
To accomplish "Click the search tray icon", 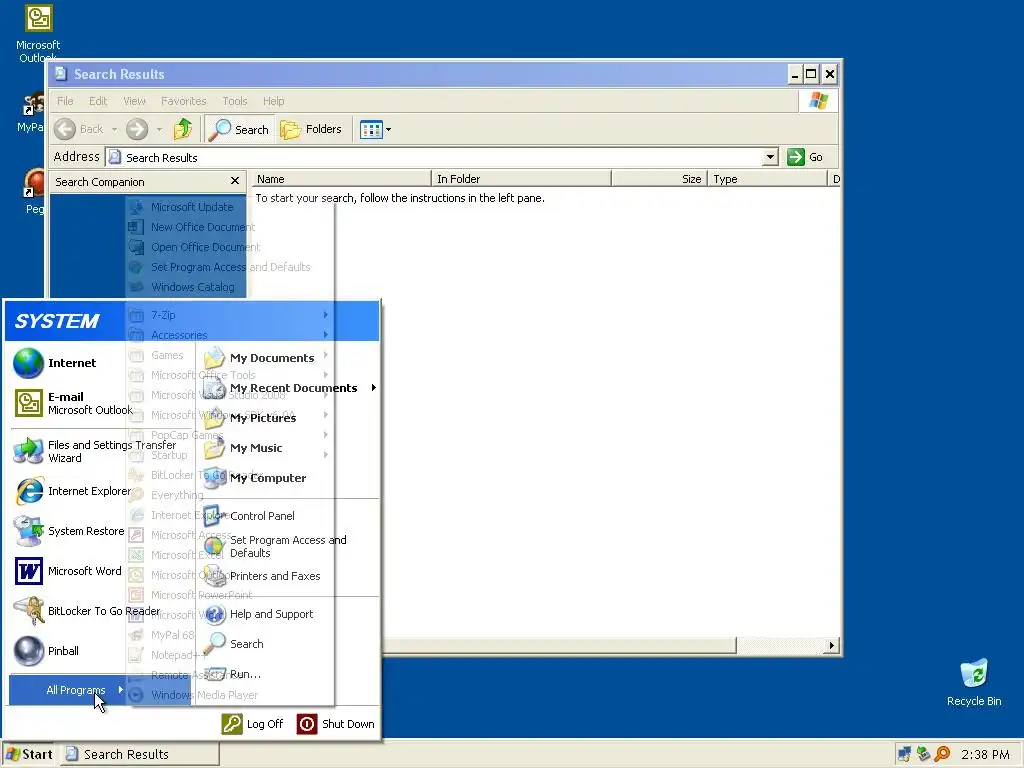I will [x=942, y=754].
